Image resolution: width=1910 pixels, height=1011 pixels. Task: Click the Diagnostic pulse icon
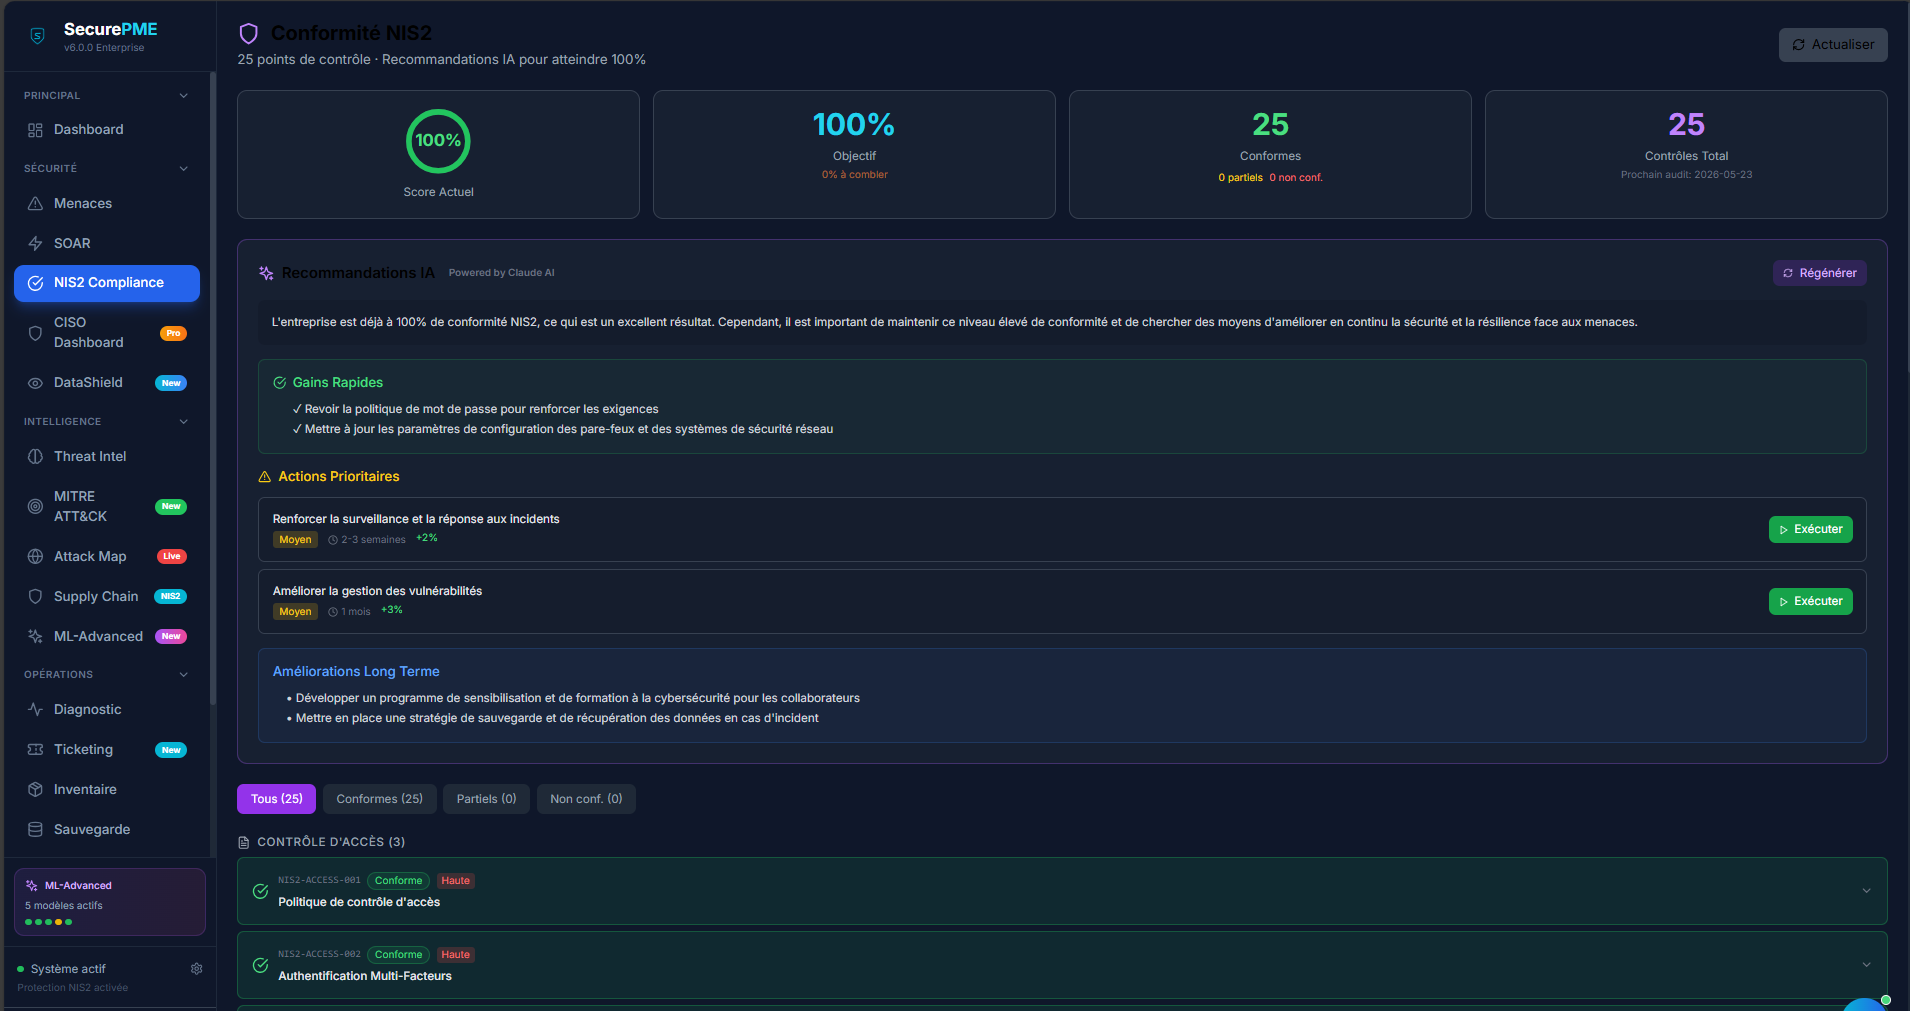point(35,710)
